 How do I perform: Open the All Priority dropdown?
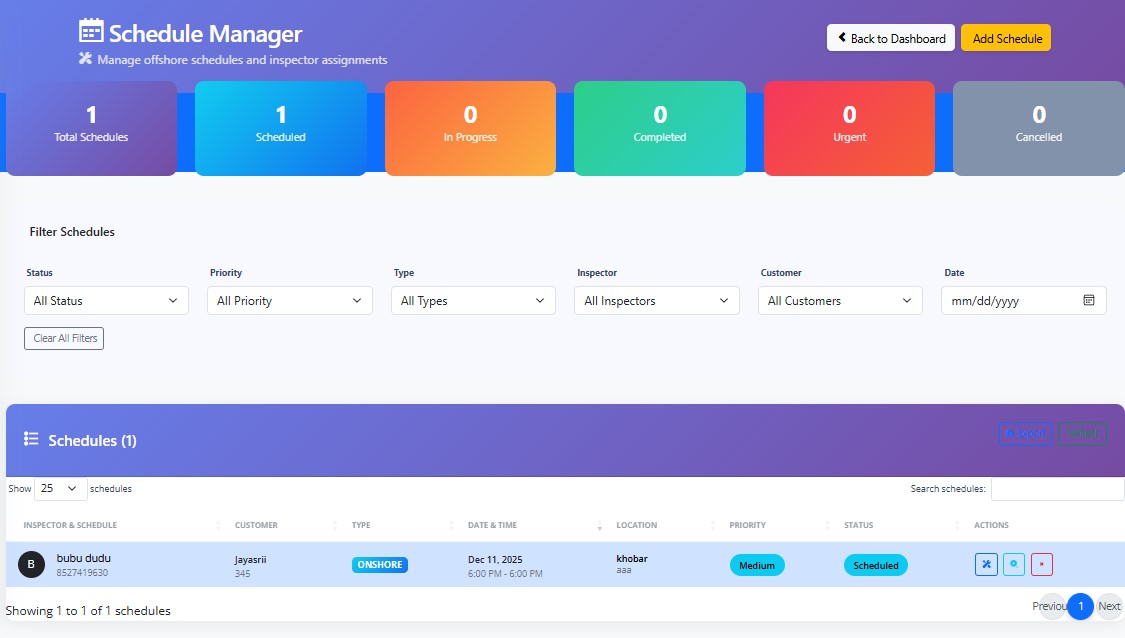click(x=289, y=300)
